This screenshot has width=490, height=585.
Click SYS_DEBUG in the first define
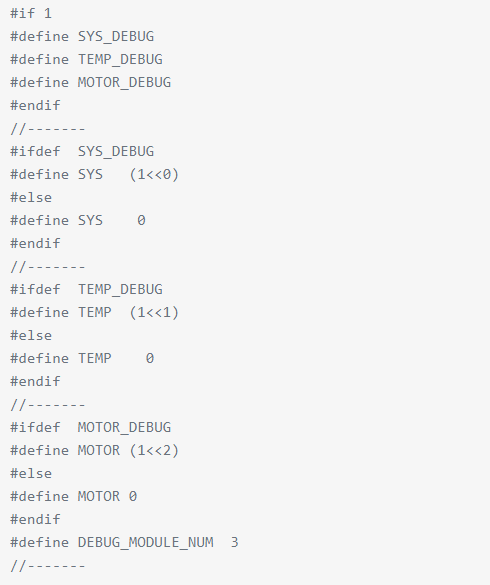[x=116, y=37]
